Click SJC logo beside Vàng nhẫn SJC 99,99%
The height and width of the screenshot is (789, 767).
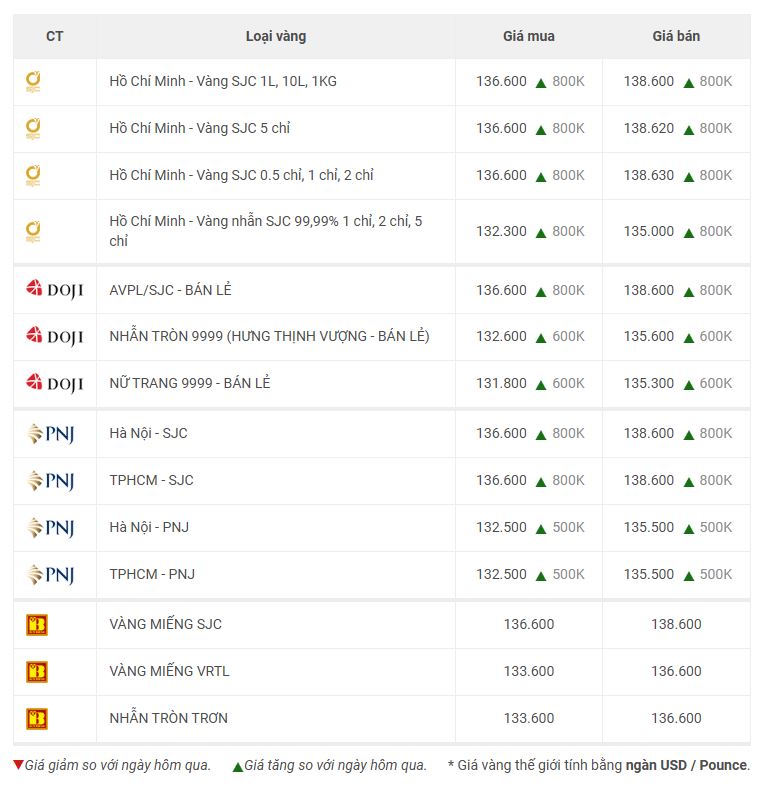[33, 231]
